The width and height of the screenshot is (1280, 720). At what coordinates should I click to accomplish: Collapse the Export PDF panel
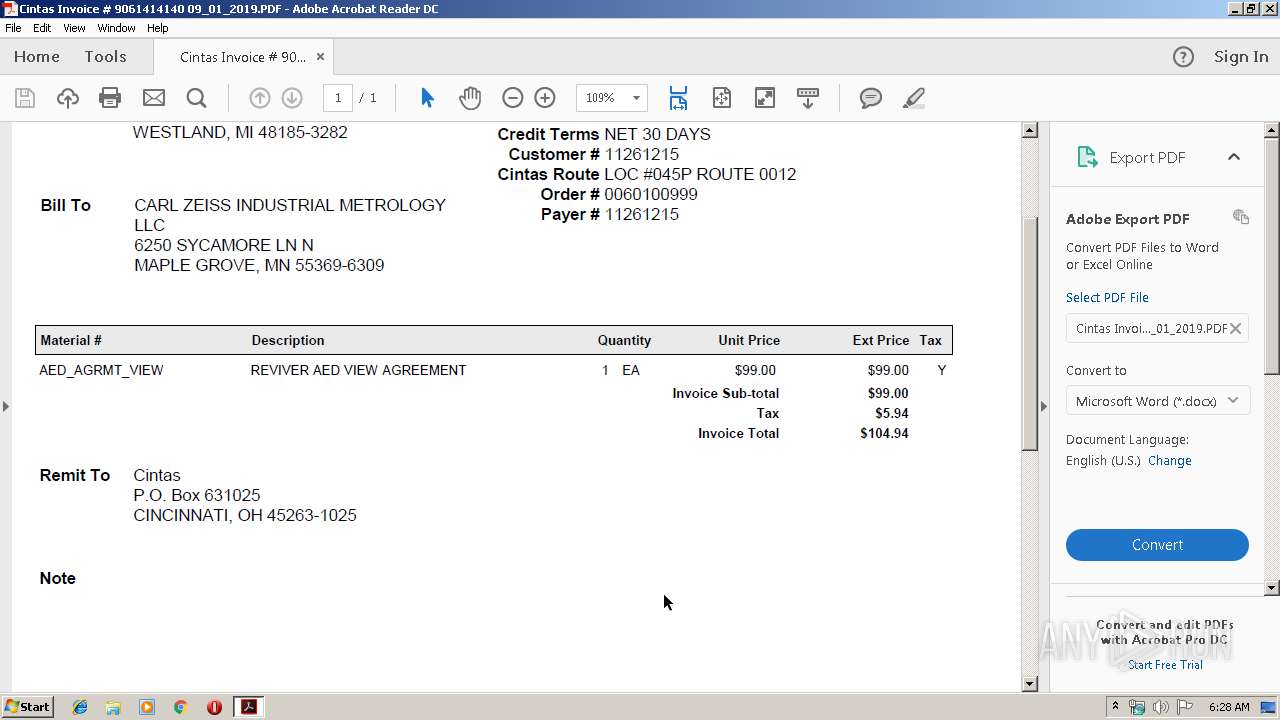pyautogui.click(x=1234, y=157)
